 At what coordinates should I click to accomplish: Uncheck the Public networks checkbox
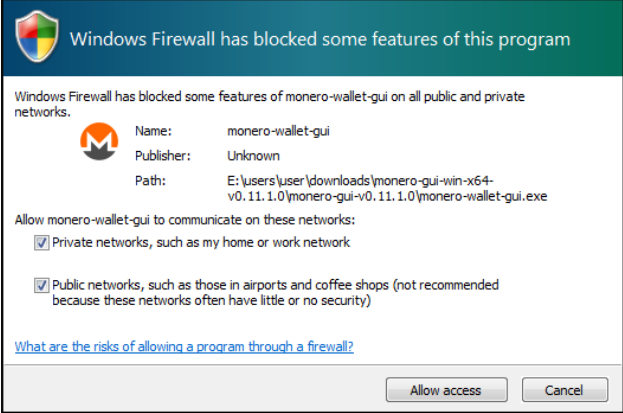(x=41, y=285)
